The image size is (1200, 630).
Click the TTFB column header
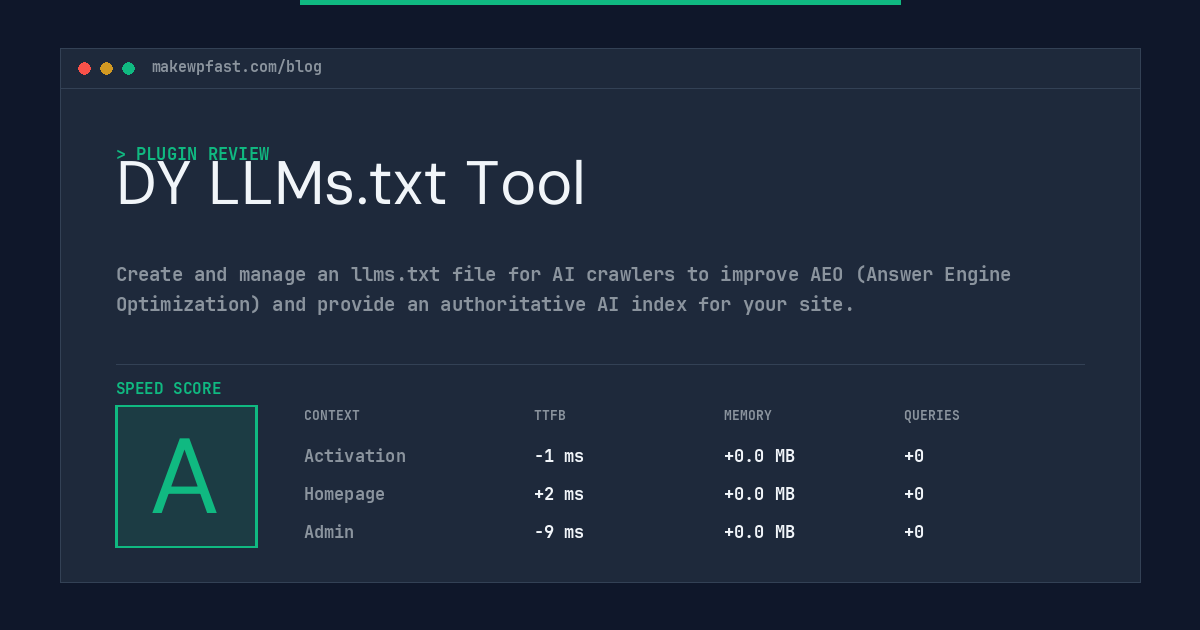(550, 416)
